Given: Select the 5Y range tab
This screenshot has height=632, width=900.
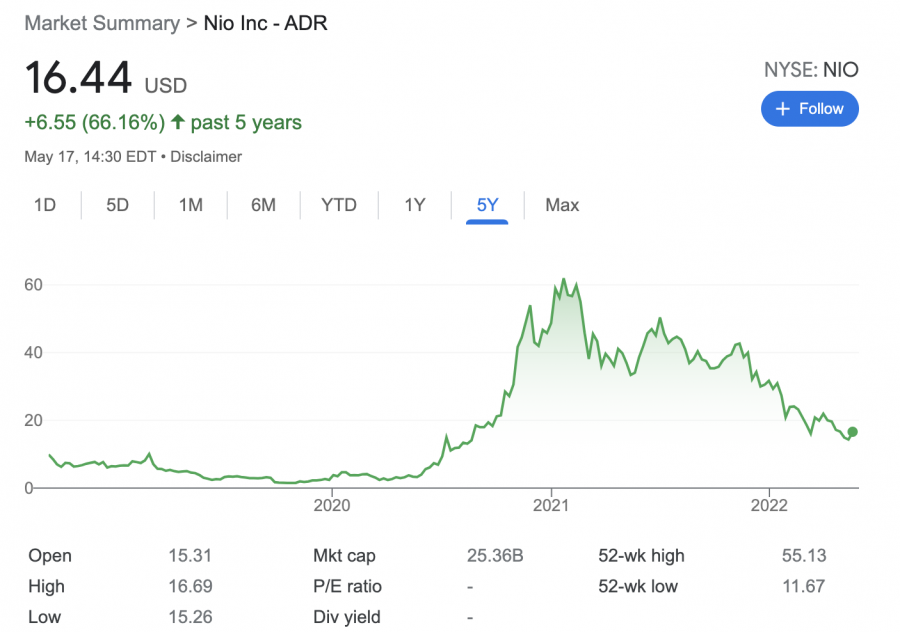Looking at the screenshot, I should pos(487,205).
